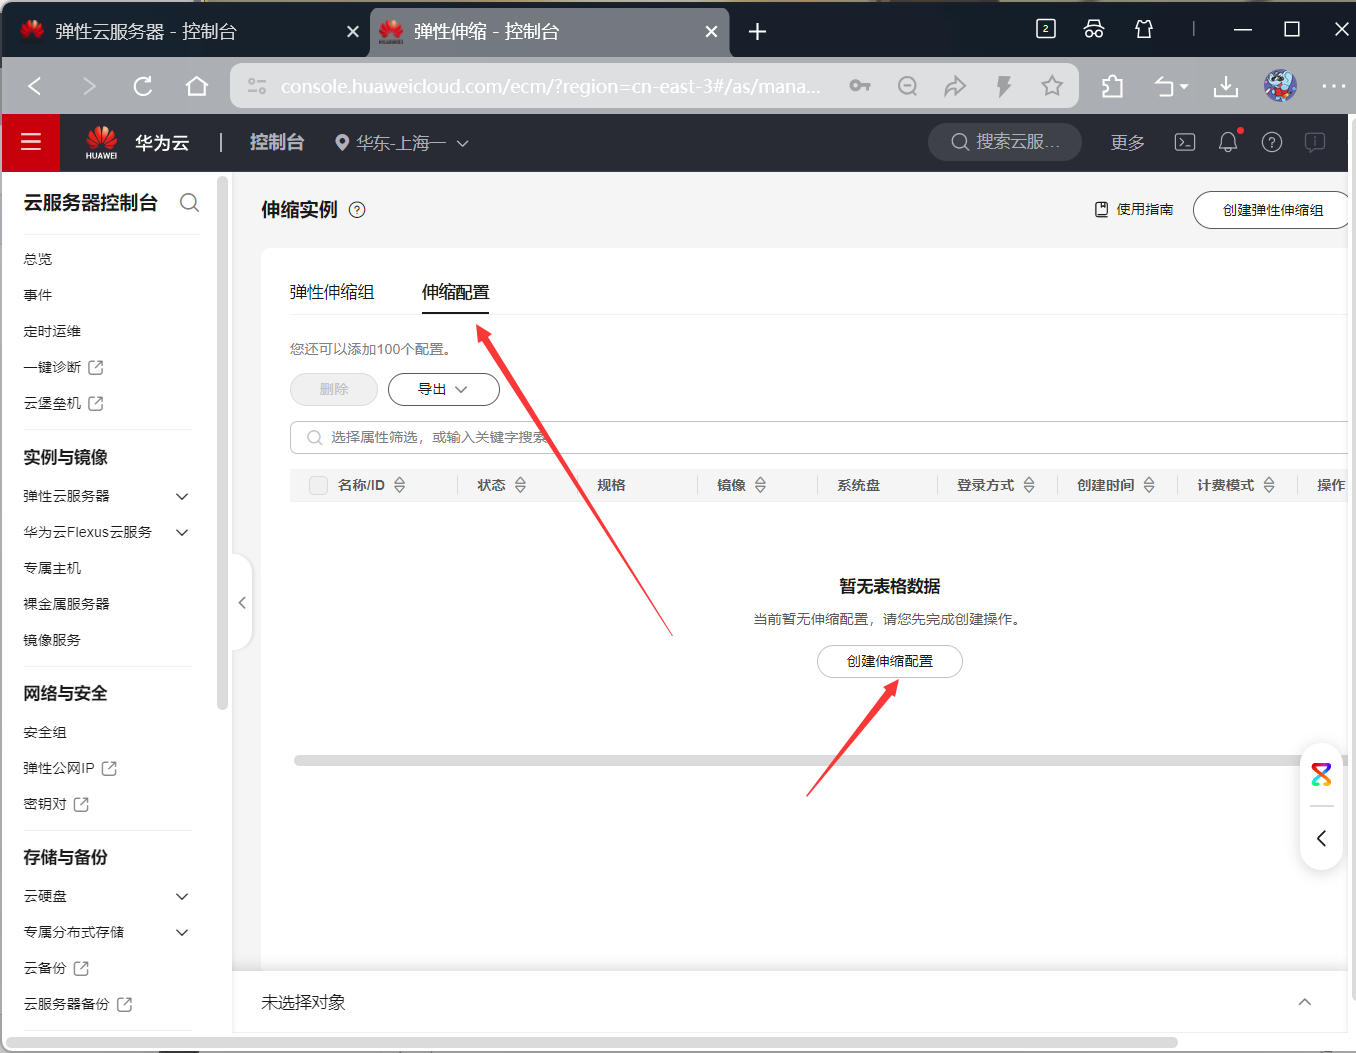The height and width of the screenshot is (1053, 1356).
Task: Click the browser reload button
Action: point(143,86)
